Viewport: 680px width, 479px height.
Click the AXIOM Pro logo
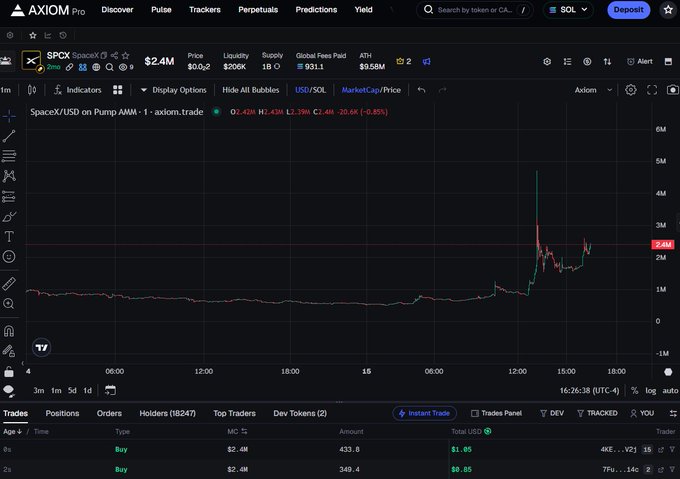point(48,10)
